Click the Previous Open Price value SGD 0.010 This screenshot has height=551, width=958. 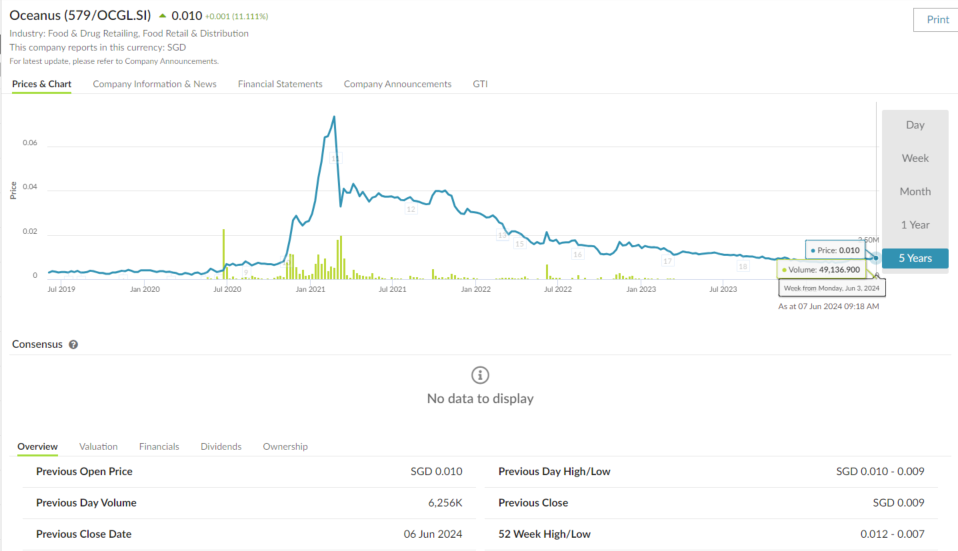click(436, 472)
